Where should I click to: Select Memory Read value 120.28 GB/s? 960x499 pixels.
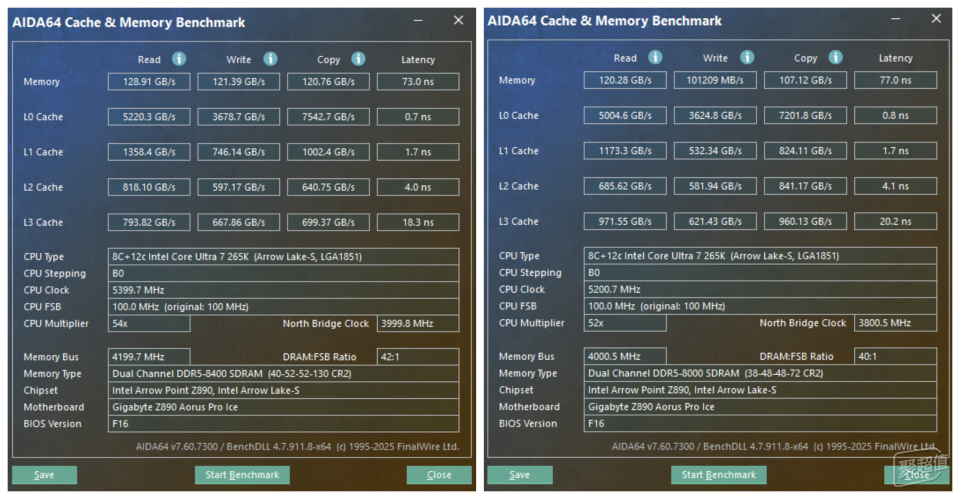(x=625, y=80)
